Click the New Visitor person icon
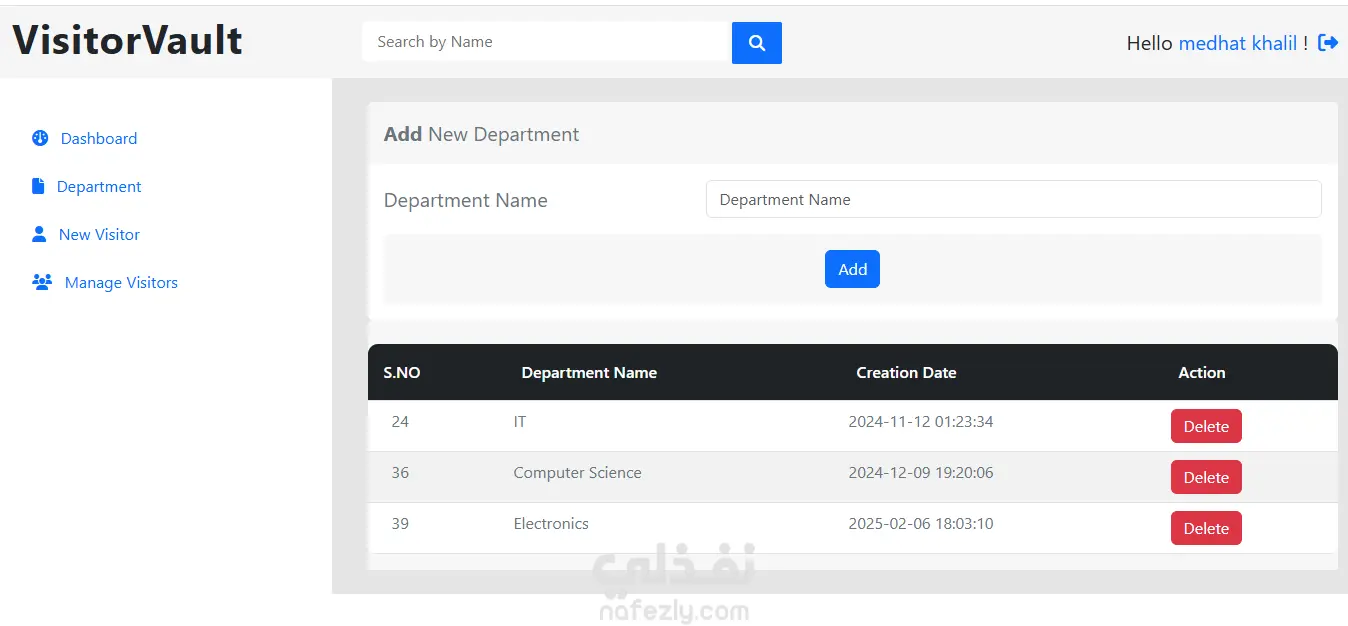This screenshot has height=626, width=1348. [x=39, y=234]
